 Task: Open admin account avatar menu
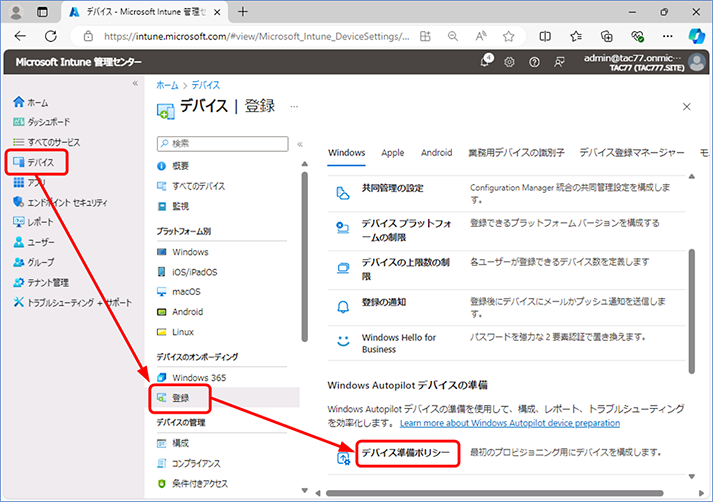[x=697, y=62]
